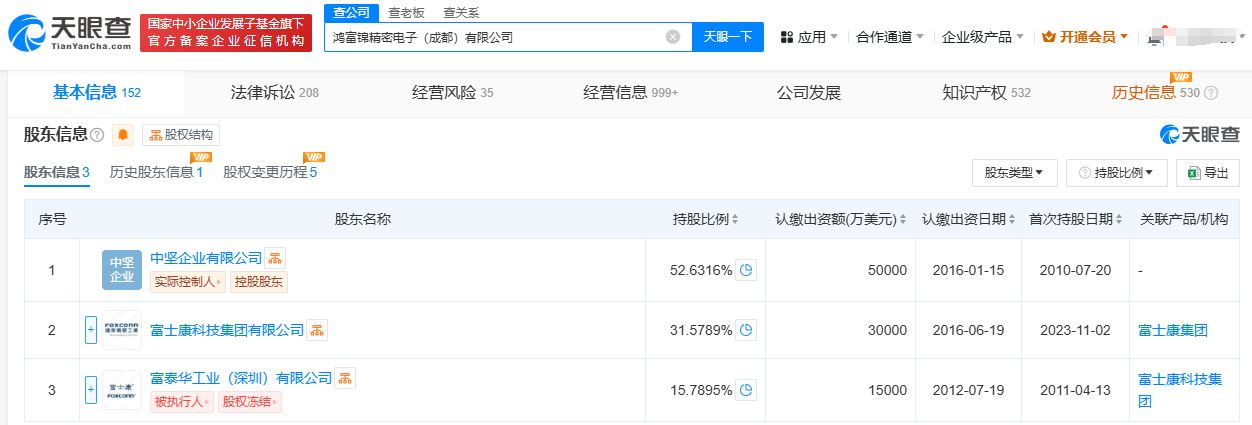Click the 中坚企业 company logo thumbnail

coord(122,270)
